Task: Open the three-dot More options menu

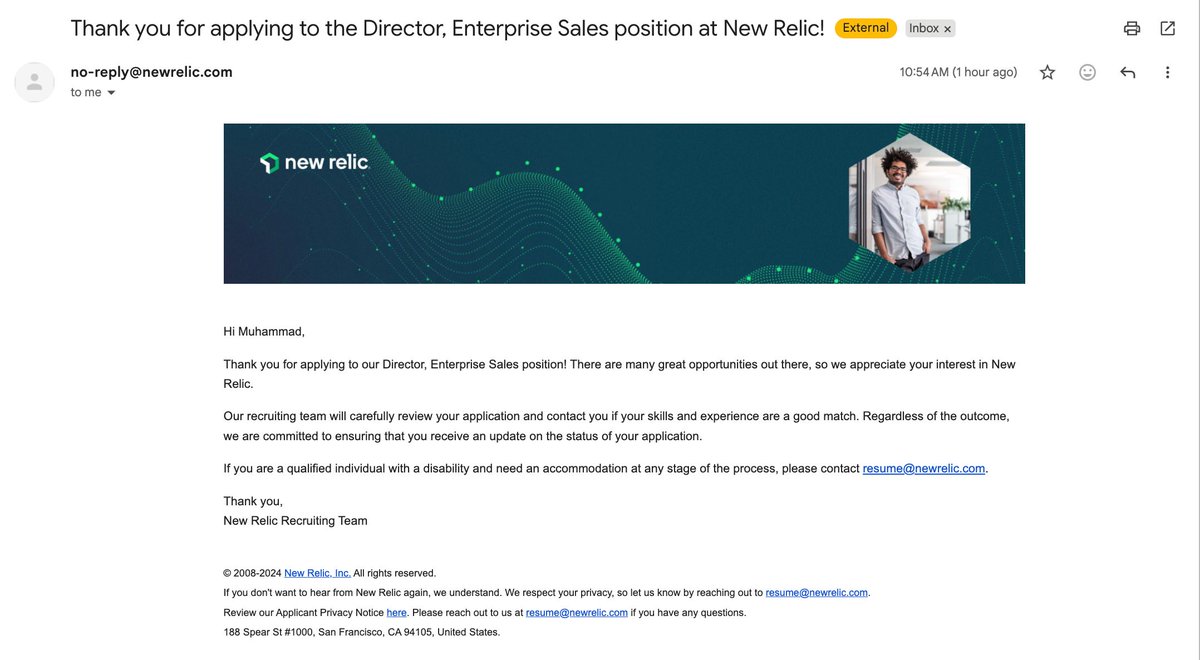Action: point(1167,72)
